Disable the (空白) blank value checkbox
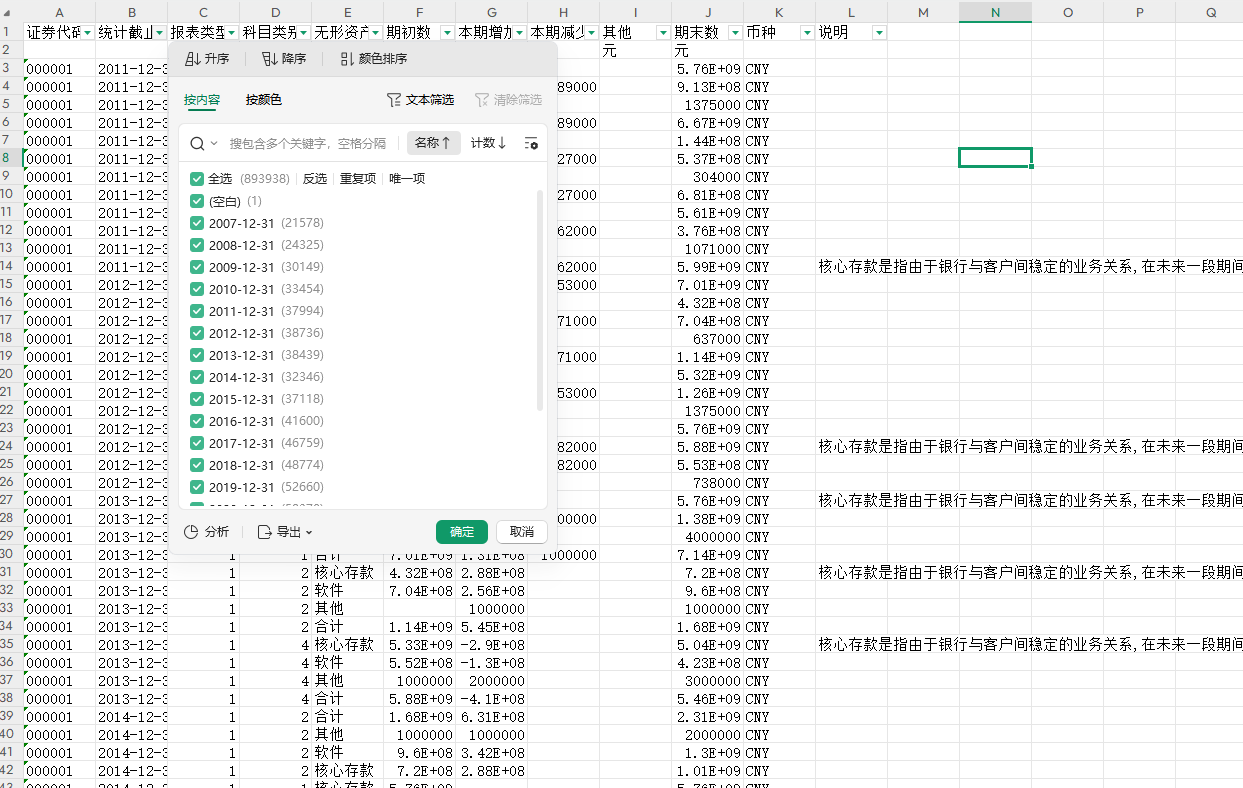This screenshot has width=1243, height=788. (x=196, y=200)
